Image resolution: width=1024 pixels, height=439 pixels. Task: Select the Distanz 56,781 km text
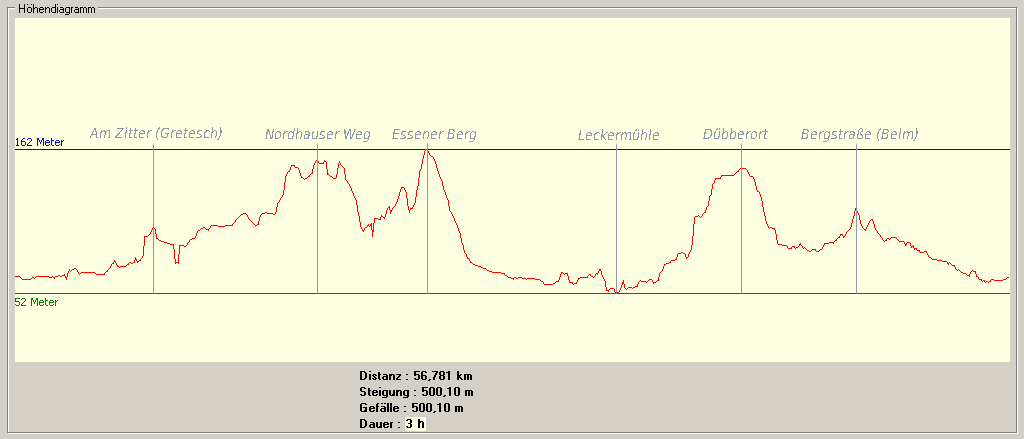[415, 376]
